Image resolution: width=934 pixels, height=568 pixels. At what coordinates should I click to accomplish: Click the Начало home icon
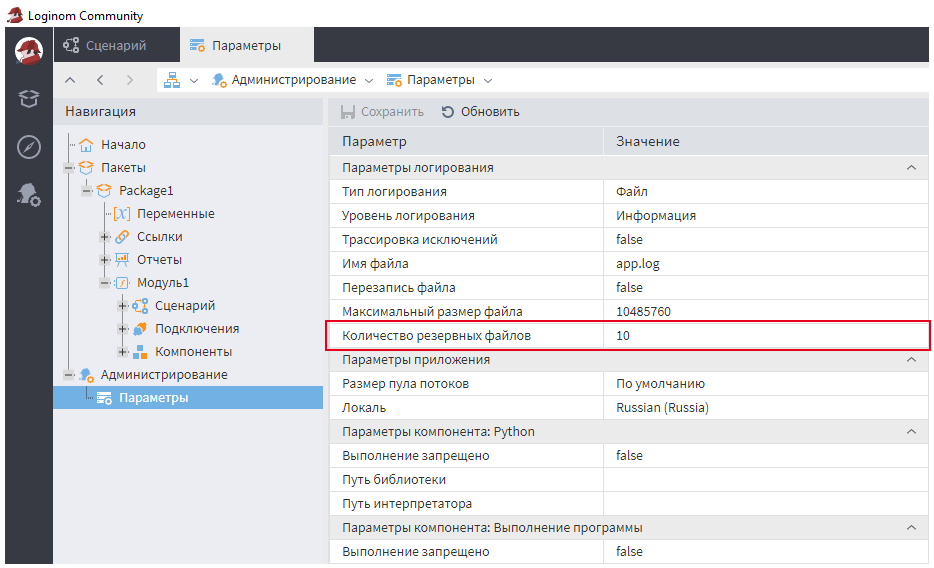(86, 144)
